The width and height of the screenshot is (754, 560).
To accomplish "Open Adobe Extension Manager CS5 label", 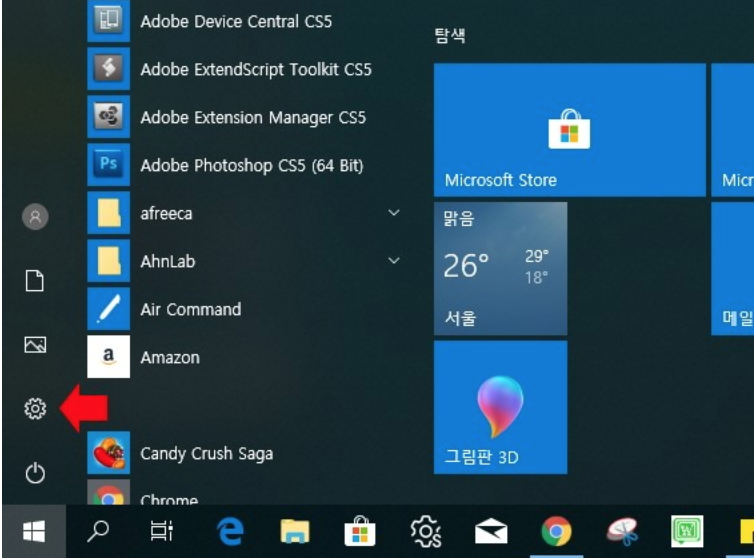I will coord(253,118).
